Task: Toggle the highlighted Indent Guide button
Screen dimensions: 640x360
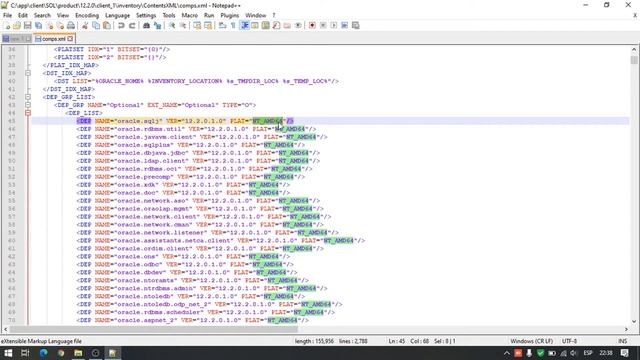Action: pyautogui.click(x=244, y=25)
